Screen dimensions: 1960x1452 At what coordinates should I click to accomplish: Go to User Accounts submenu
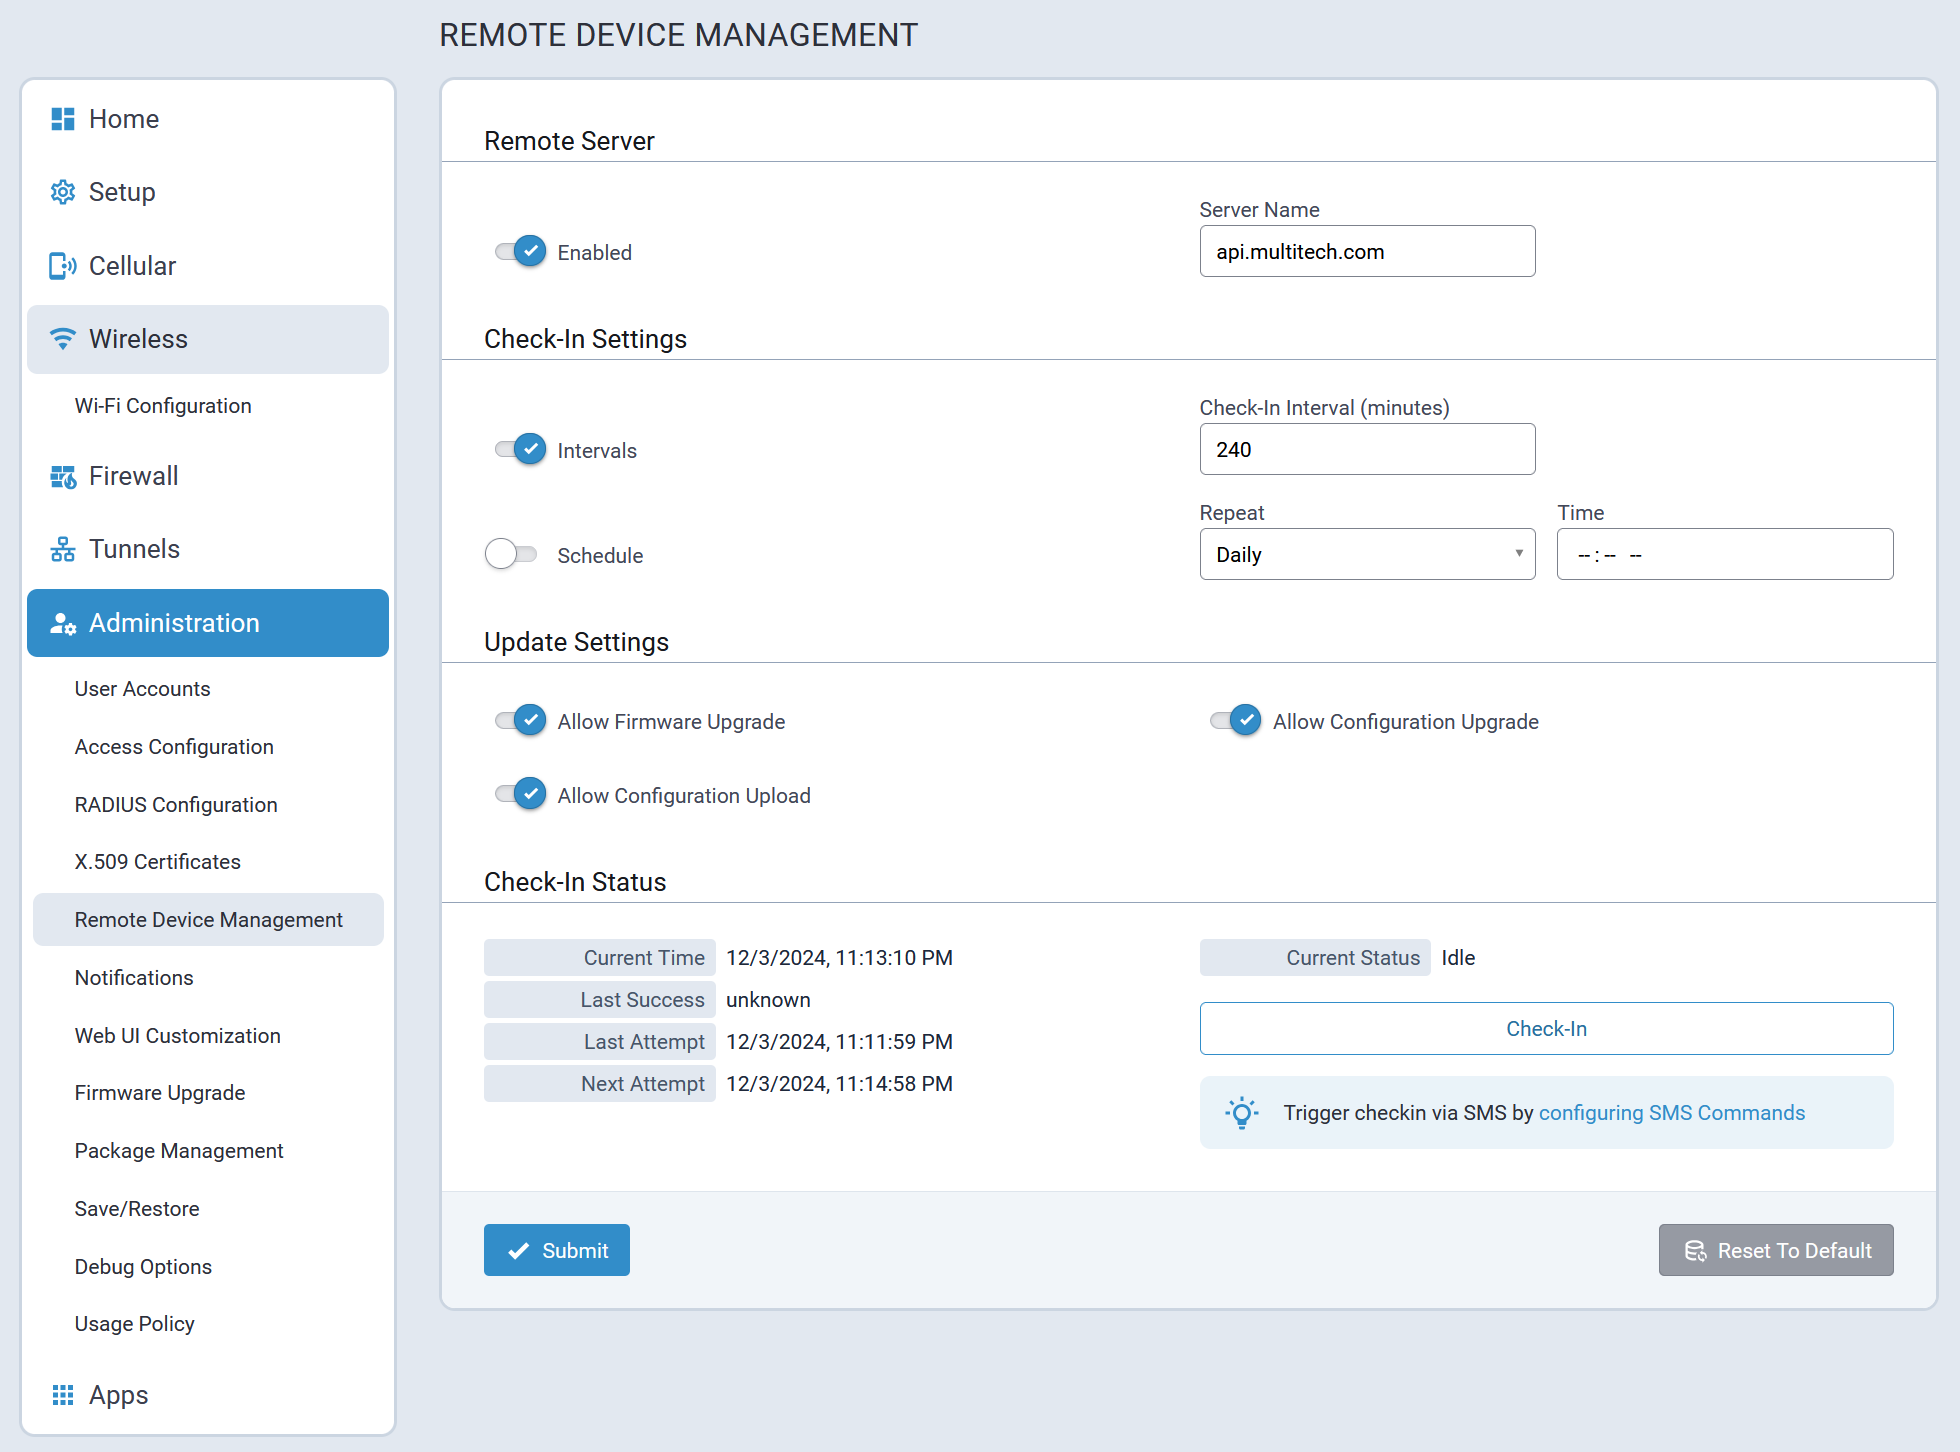click(x=142, y=689)
